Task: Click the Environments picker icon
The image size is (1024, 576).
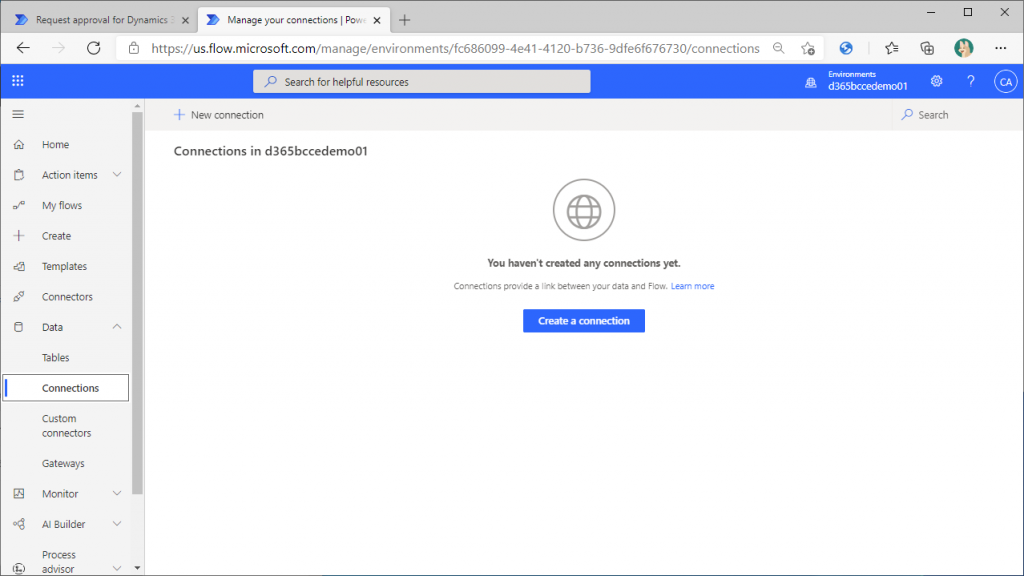Action: click(x=810, y=82)
